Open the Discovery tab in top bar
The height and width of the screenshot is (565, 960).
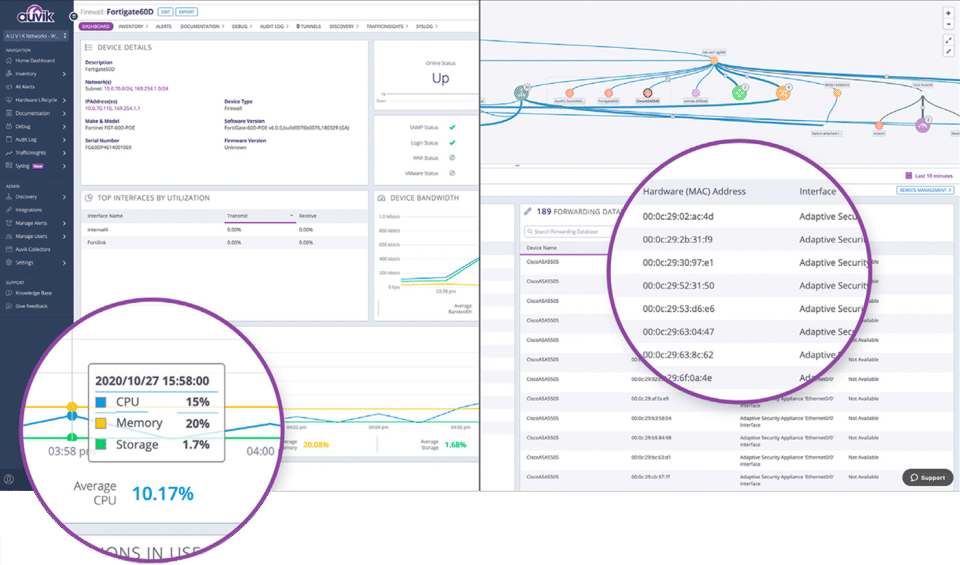coord(343,26)
